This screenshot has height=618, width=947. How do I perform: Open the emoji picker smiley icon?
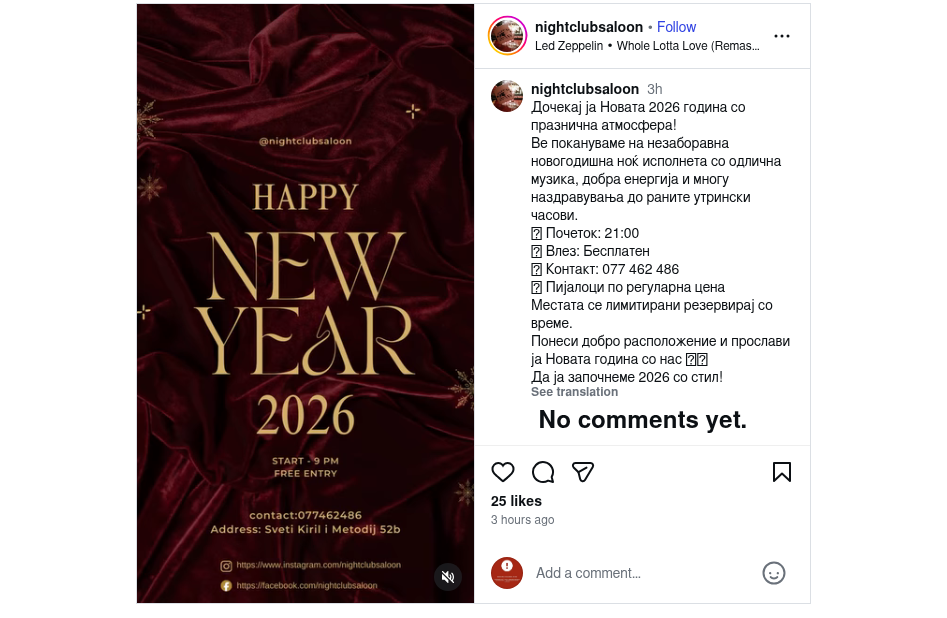point(774,573)
